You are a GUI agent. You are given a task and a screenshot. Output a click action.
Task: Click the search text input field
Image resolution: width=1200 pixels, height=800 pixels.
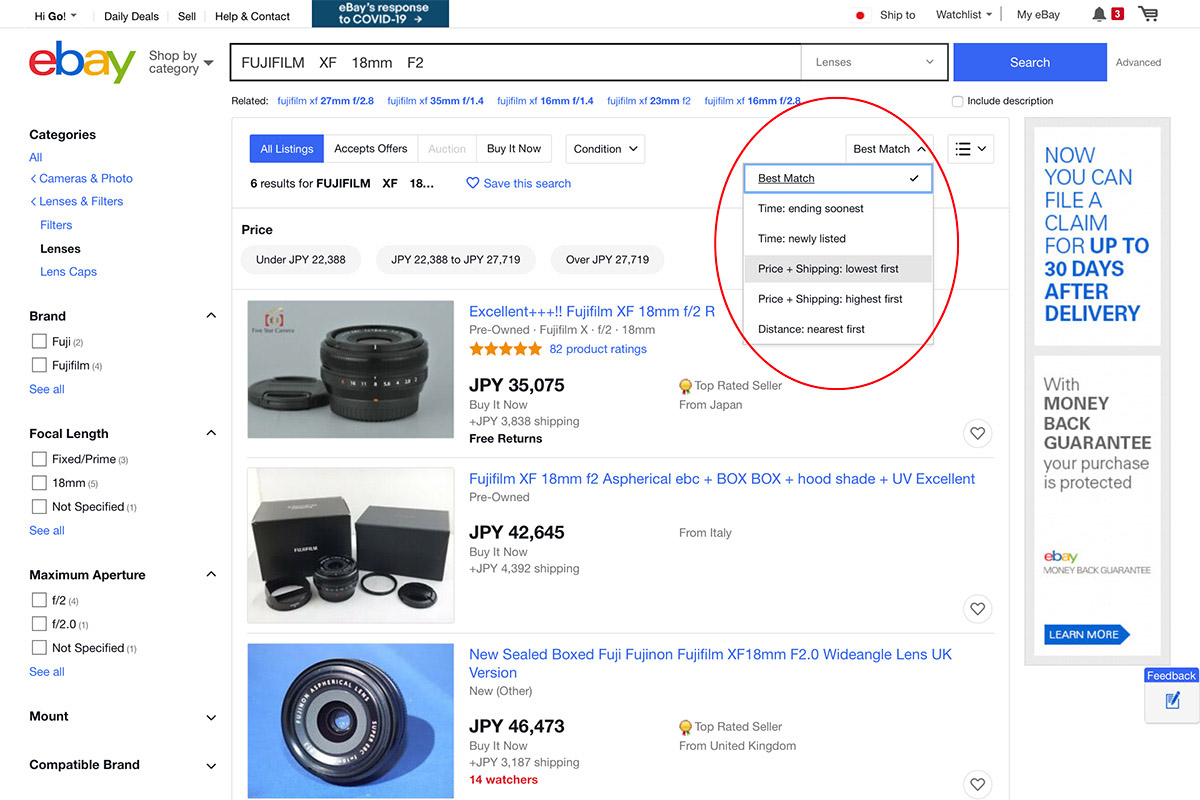(x=515, y=62)
